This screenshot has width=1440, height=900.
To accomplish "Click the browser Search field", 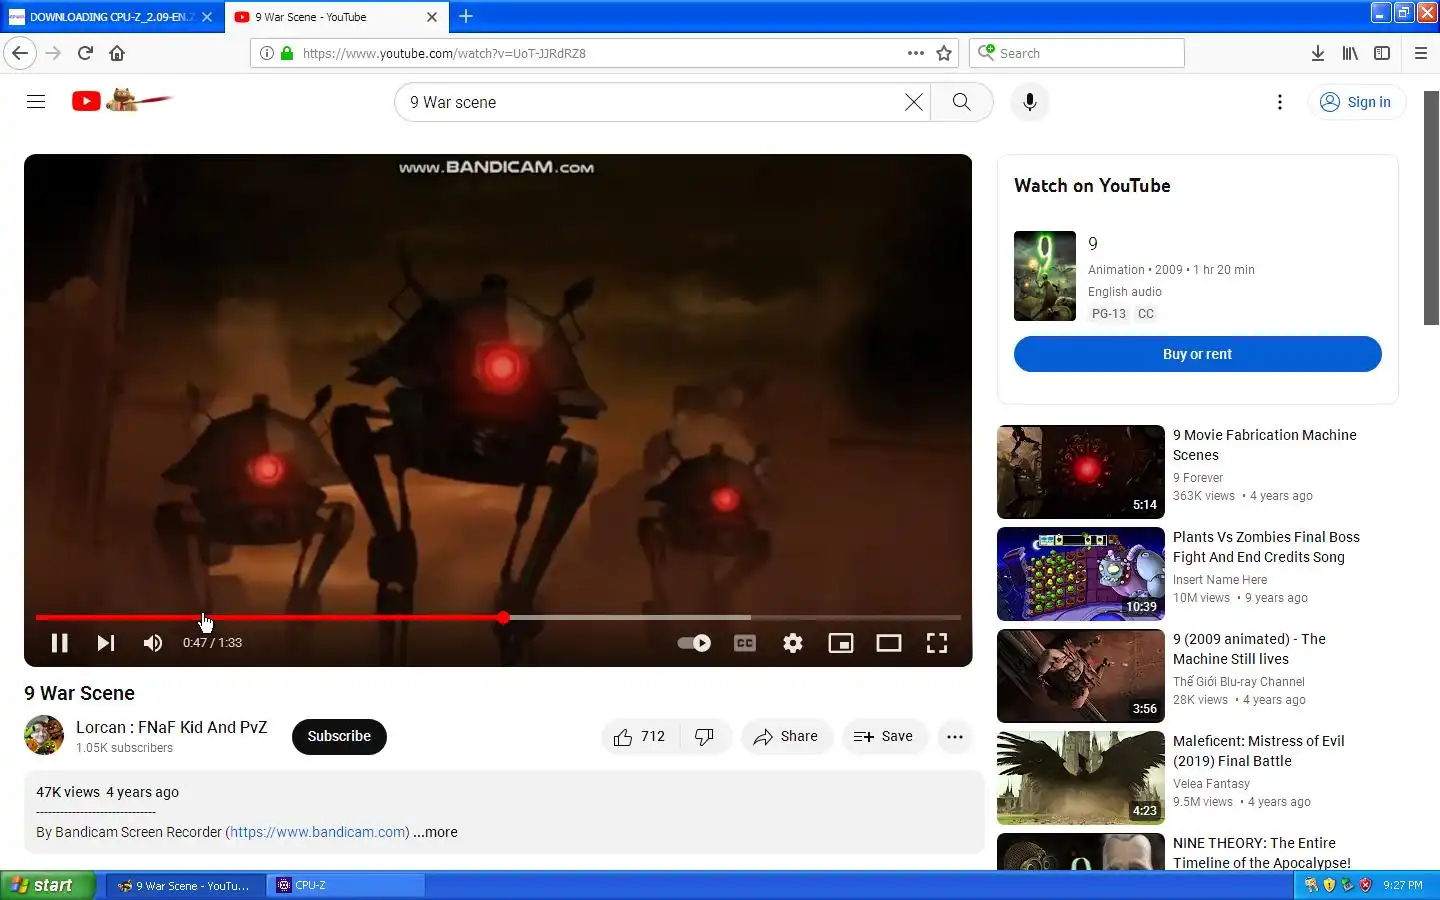I will coord(1077,53).
